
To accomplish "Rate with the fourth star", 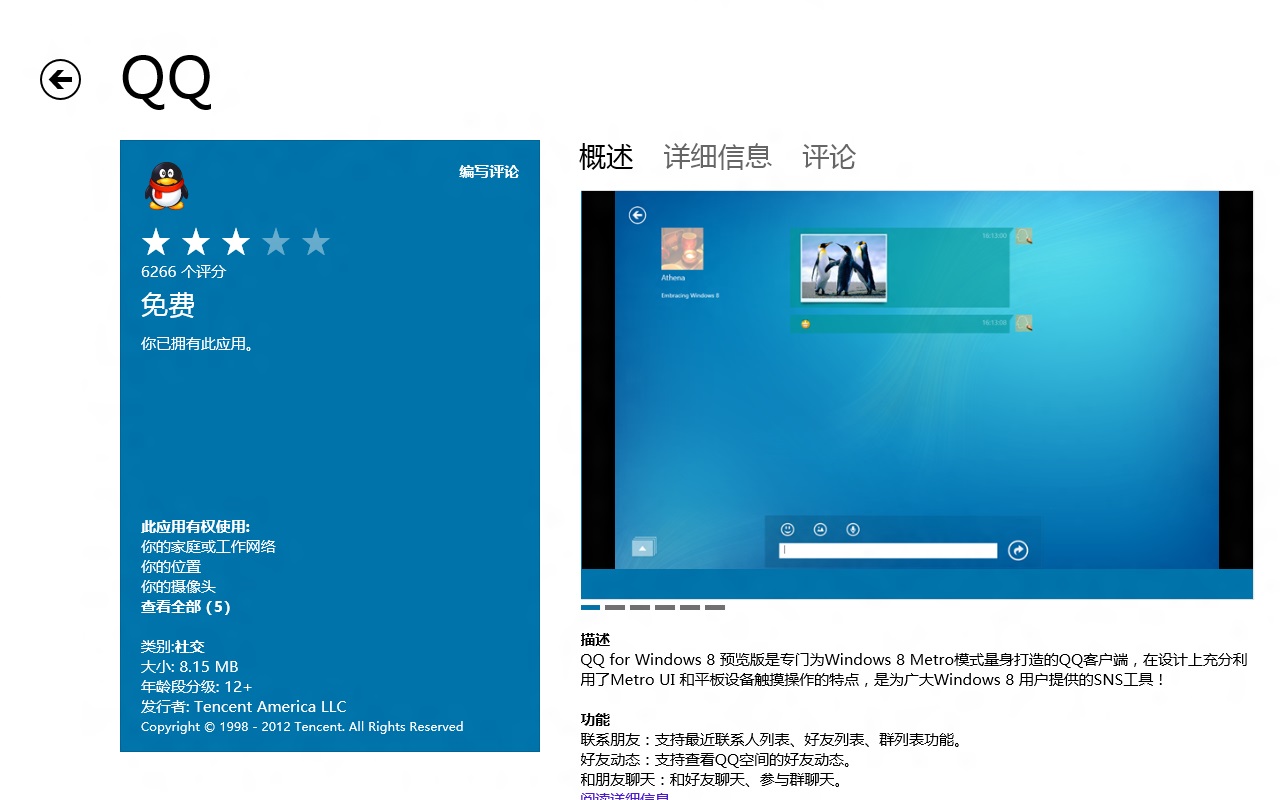I will (276, 242).
